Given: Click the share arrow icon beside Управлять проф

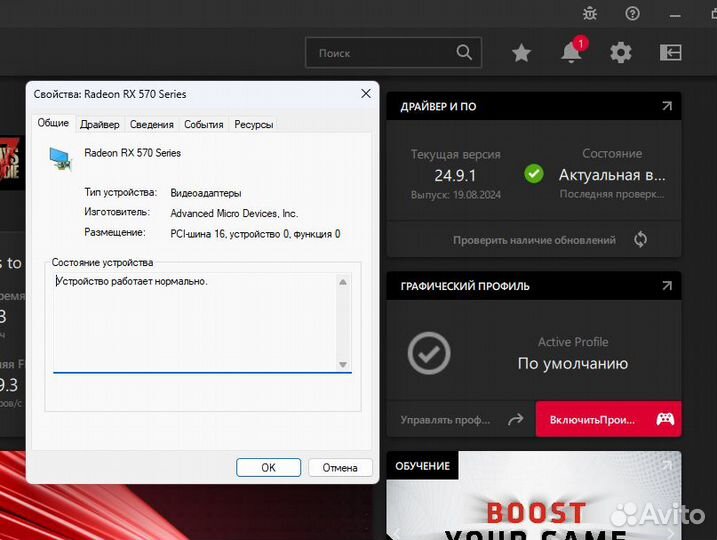Looking at the screenshot, I should [x=515, y=419].
